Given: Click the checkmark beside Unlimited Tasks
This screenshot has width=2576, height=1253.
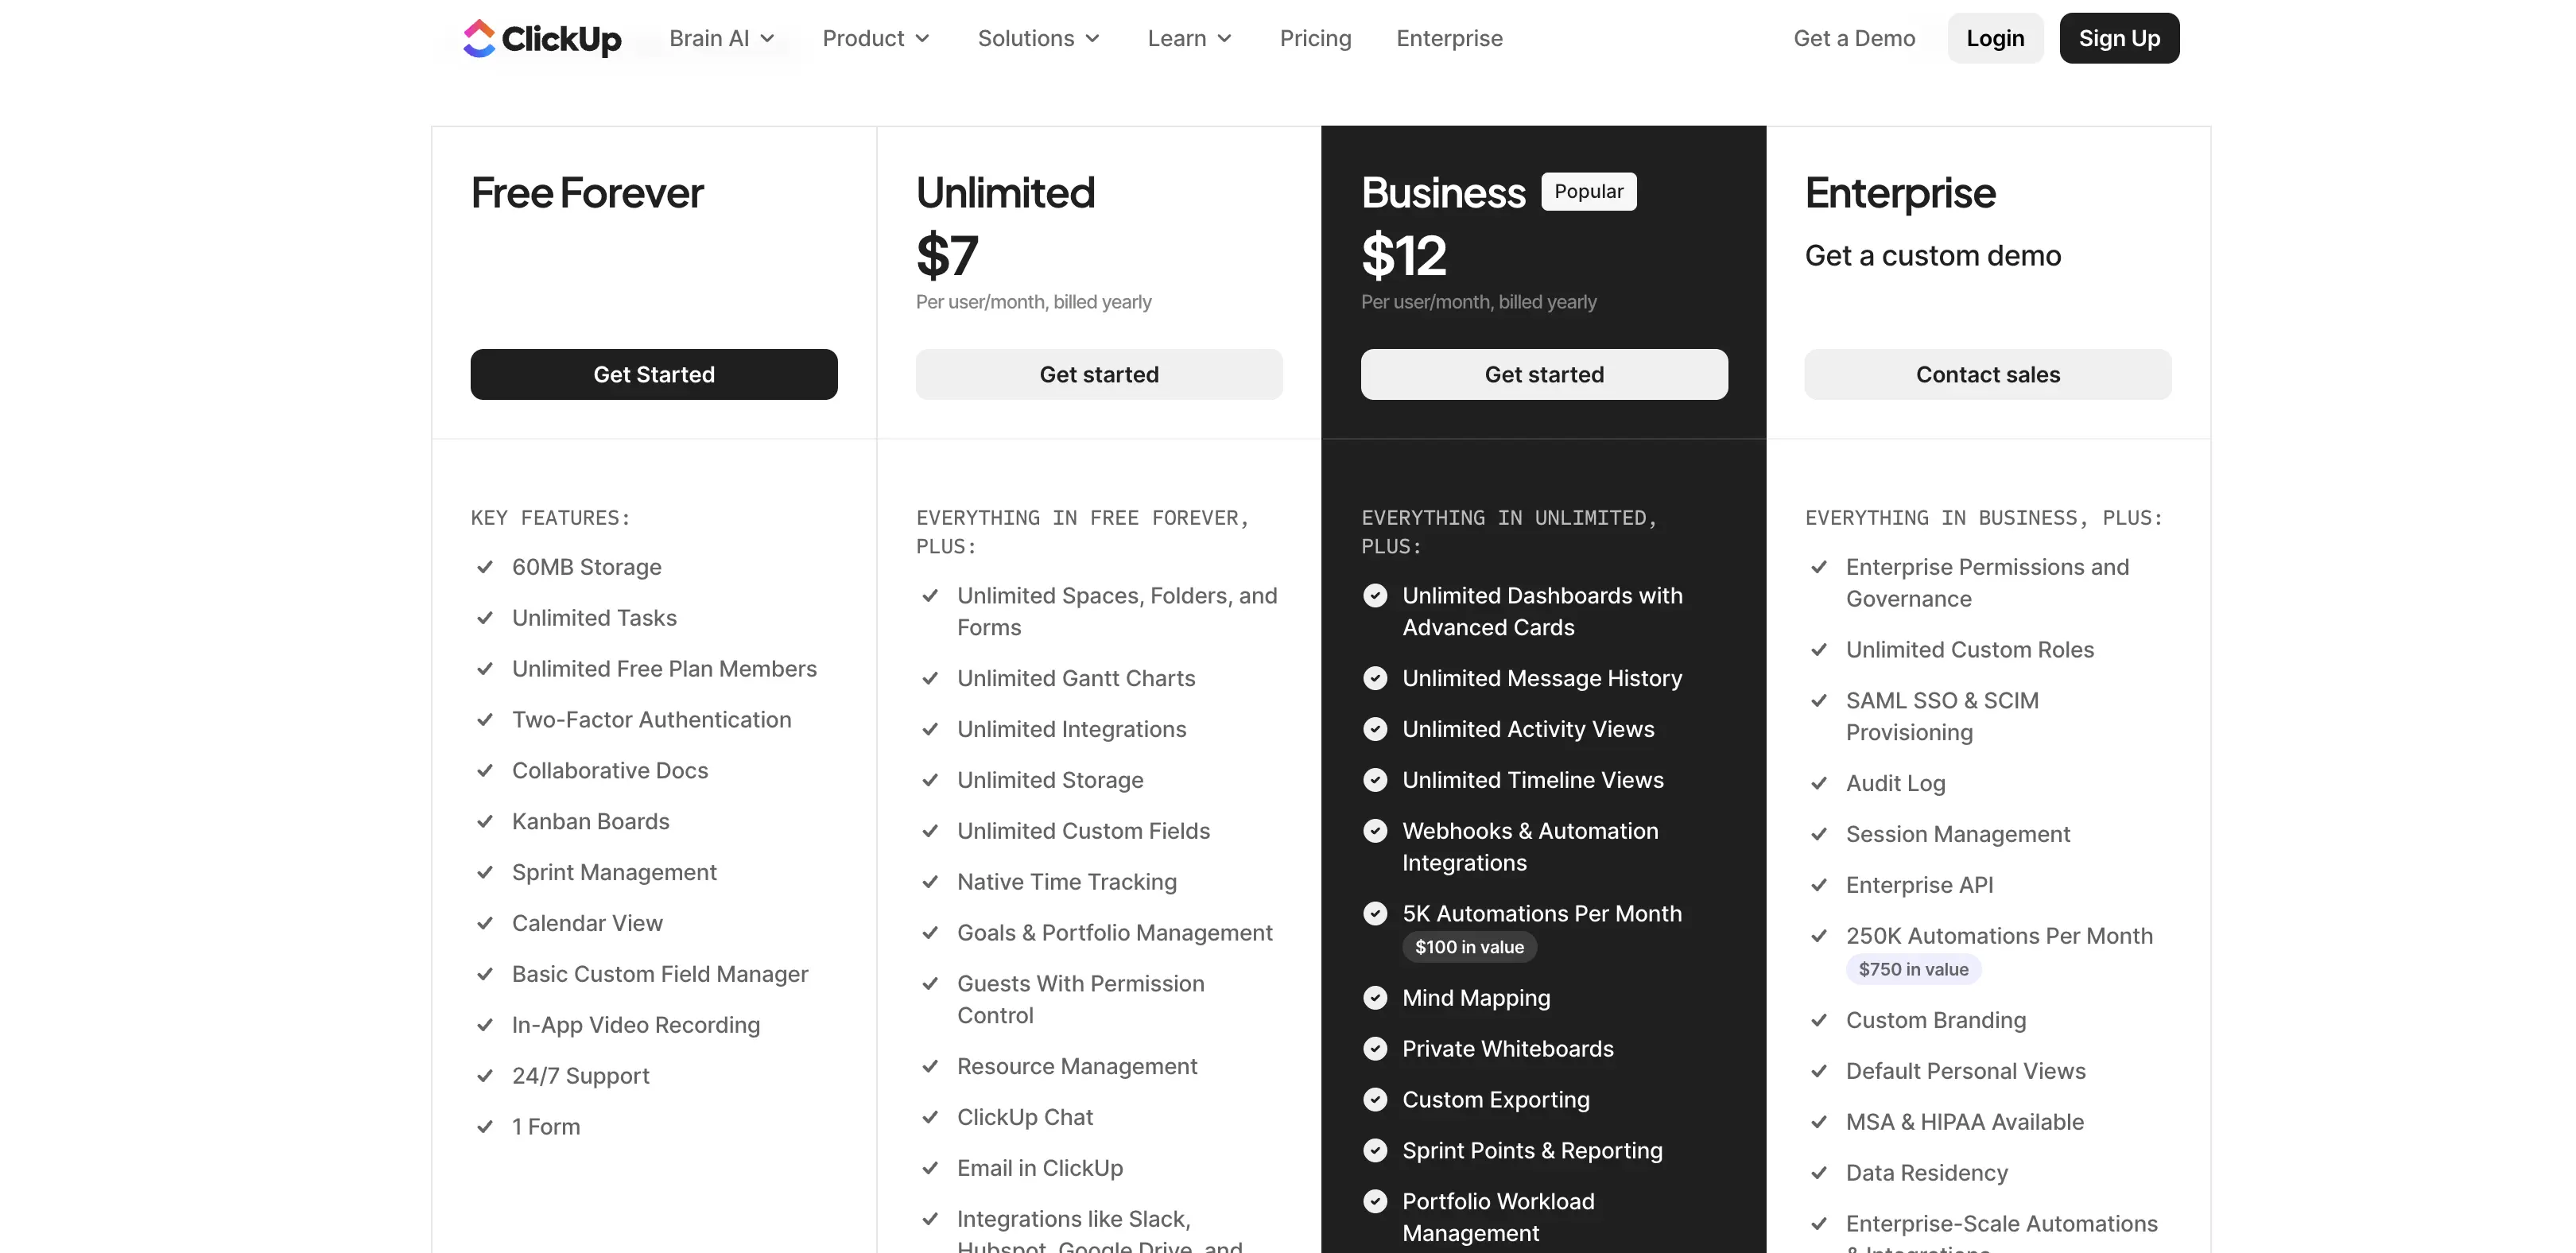Looking at the screenshot, I should 485,618.
